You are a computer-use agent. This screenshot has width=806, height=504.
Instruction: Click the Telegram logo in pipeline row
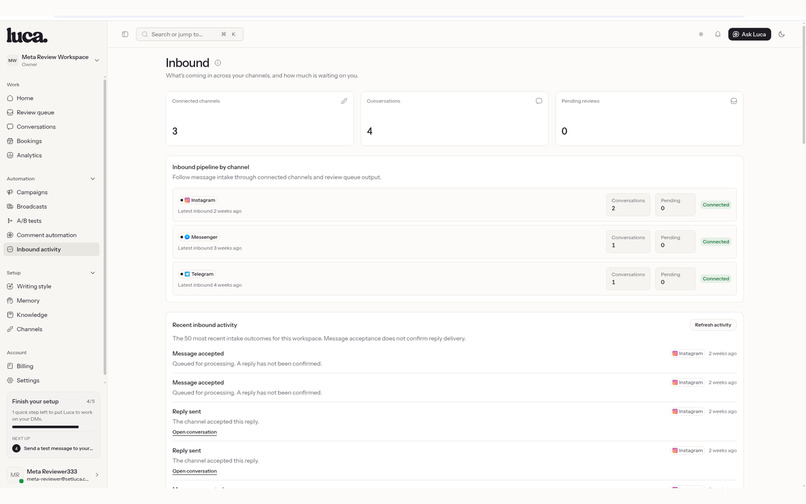[x=187, y=274]
